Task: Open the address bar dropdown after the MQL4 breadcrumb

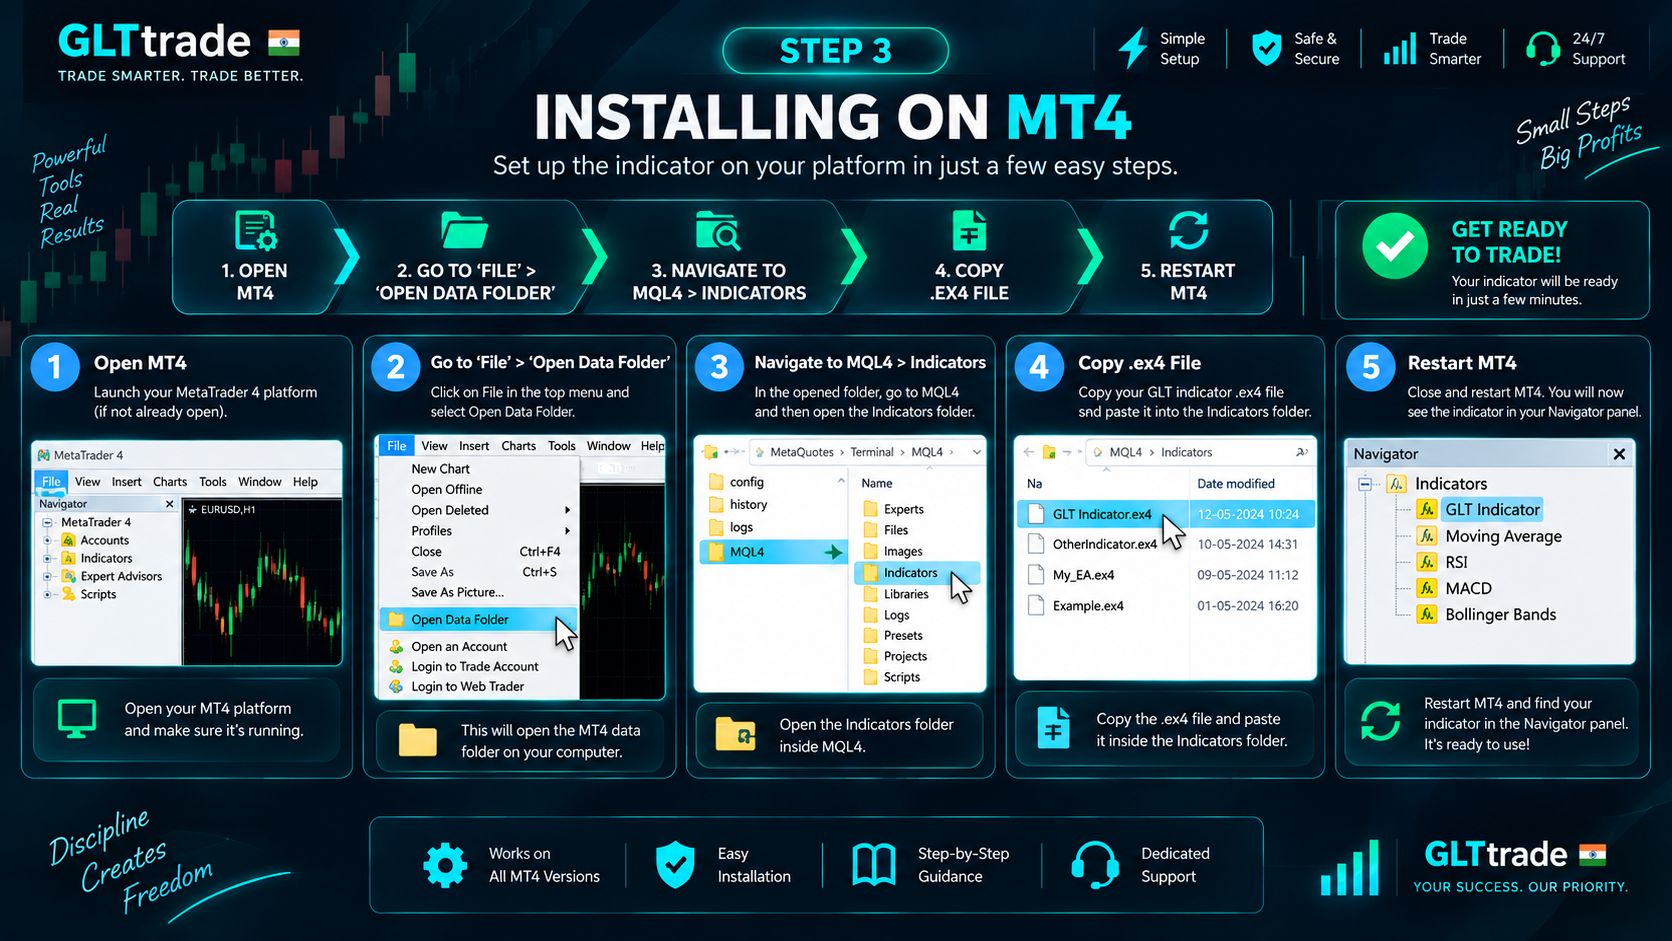Action: (976, 452)
